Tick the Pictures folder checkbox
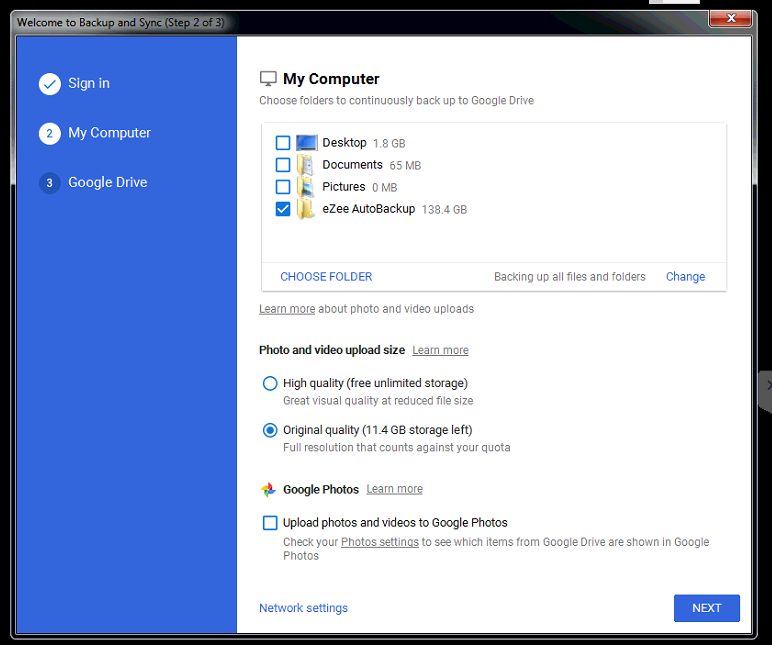772x645 pixels. [x=283, y=187]
